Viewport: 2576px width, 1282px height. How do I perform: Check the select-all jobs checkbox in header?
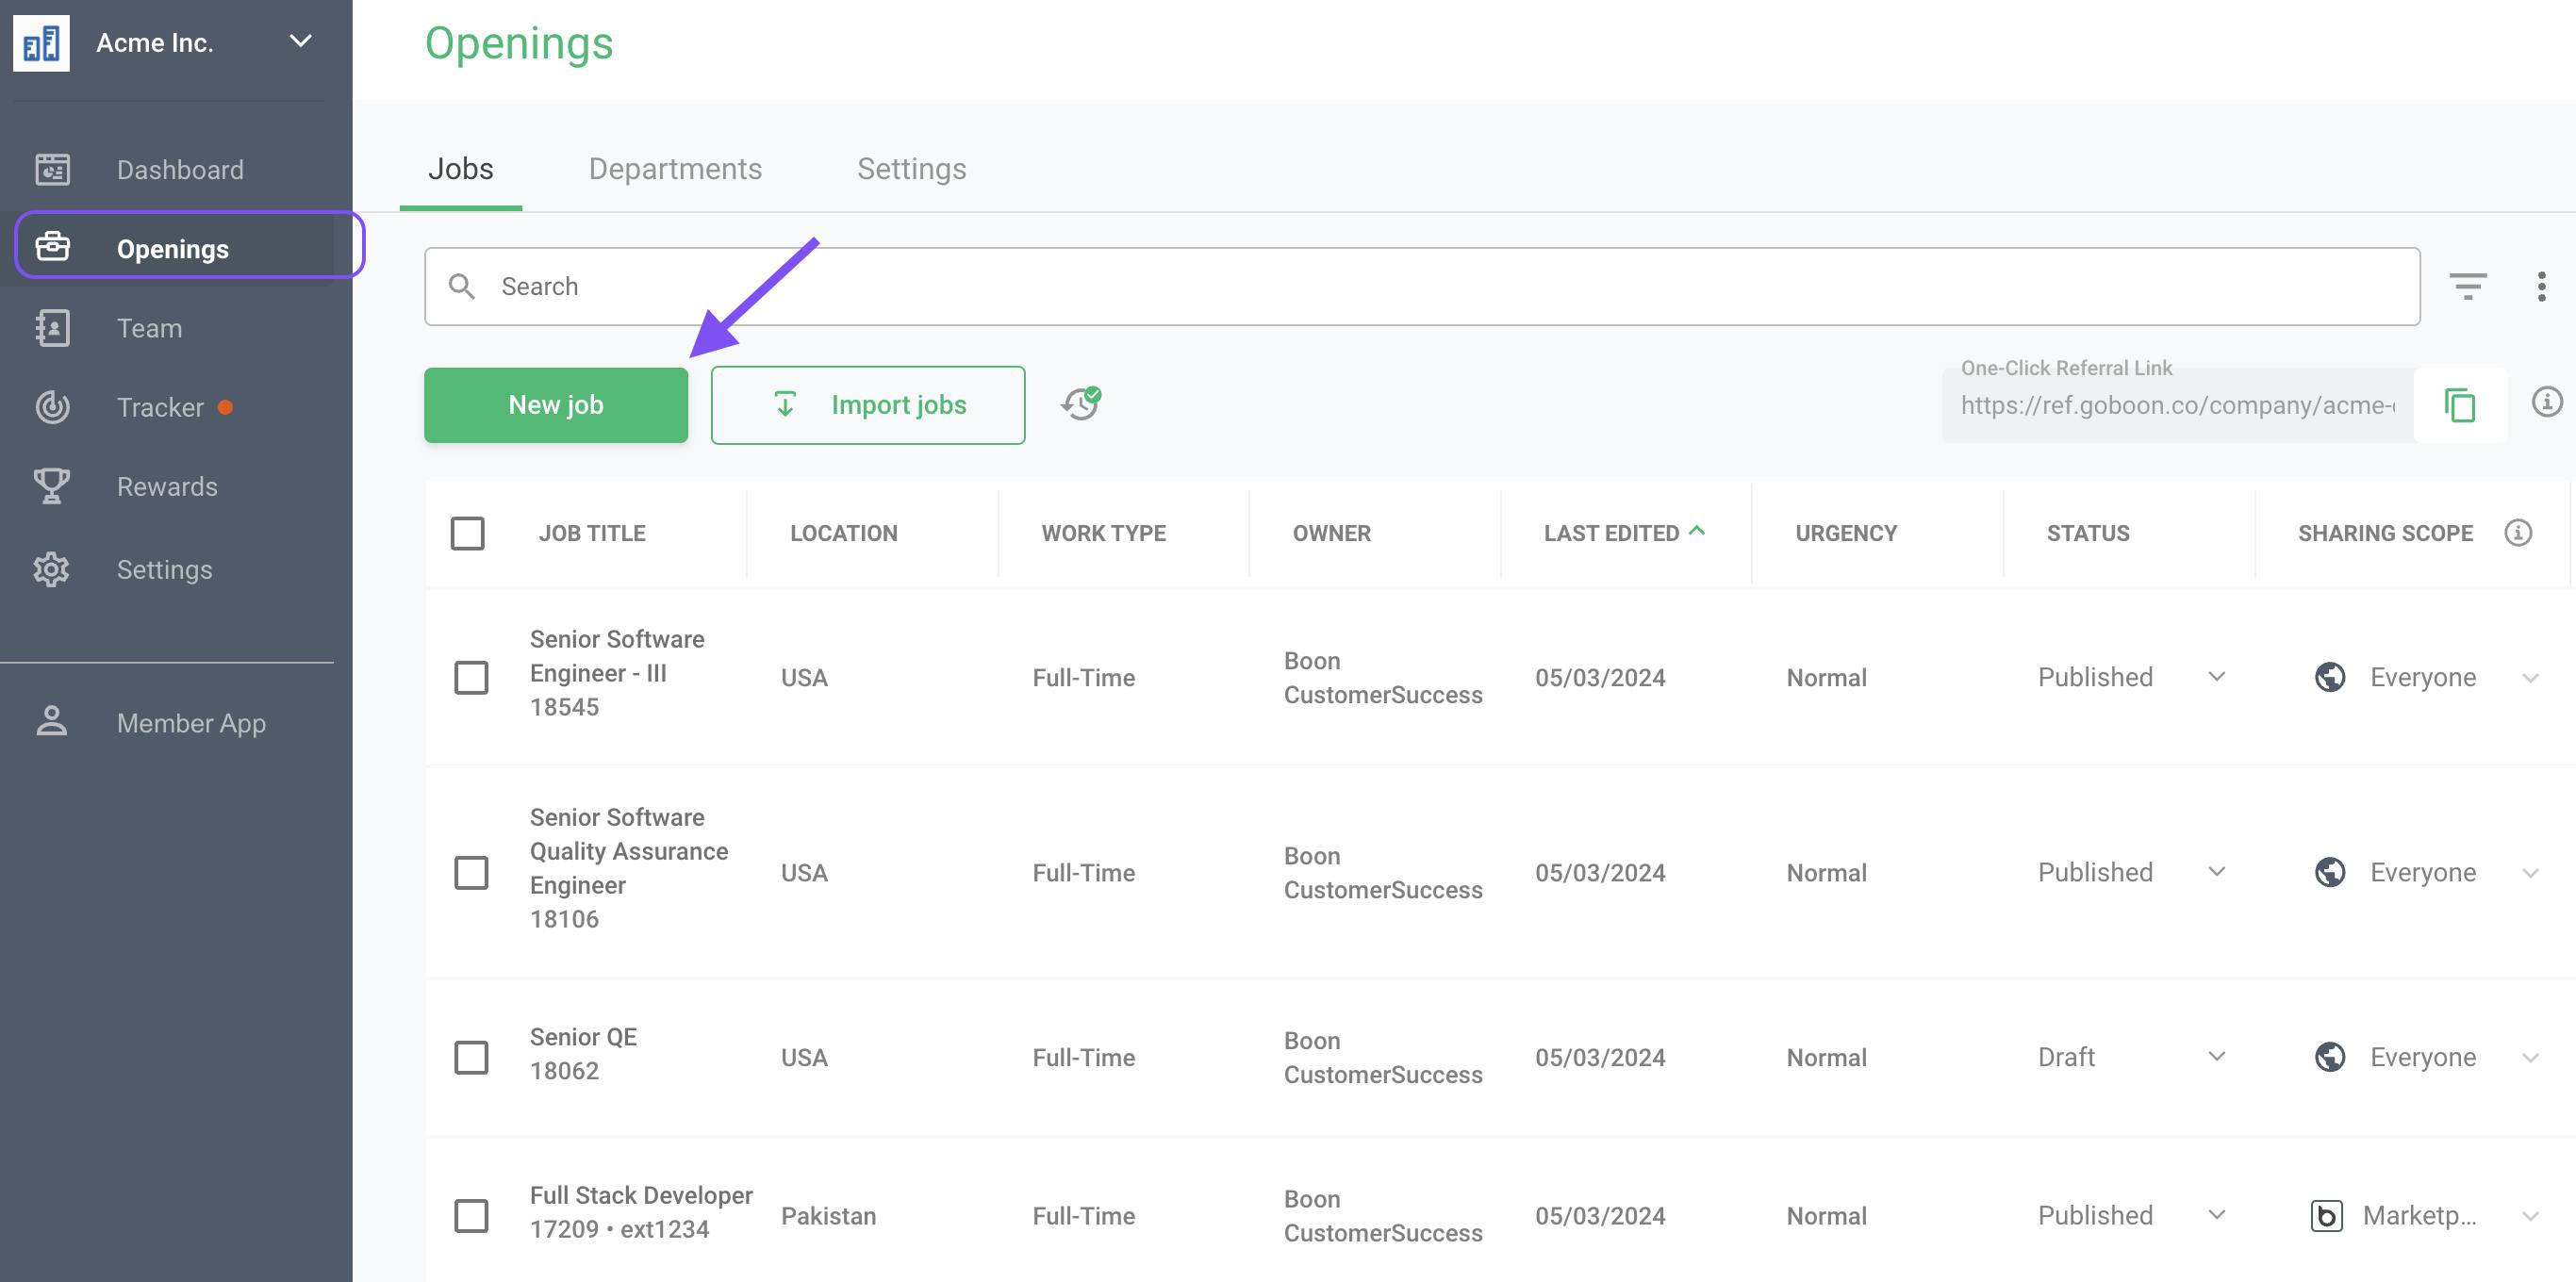click(467, 533)
